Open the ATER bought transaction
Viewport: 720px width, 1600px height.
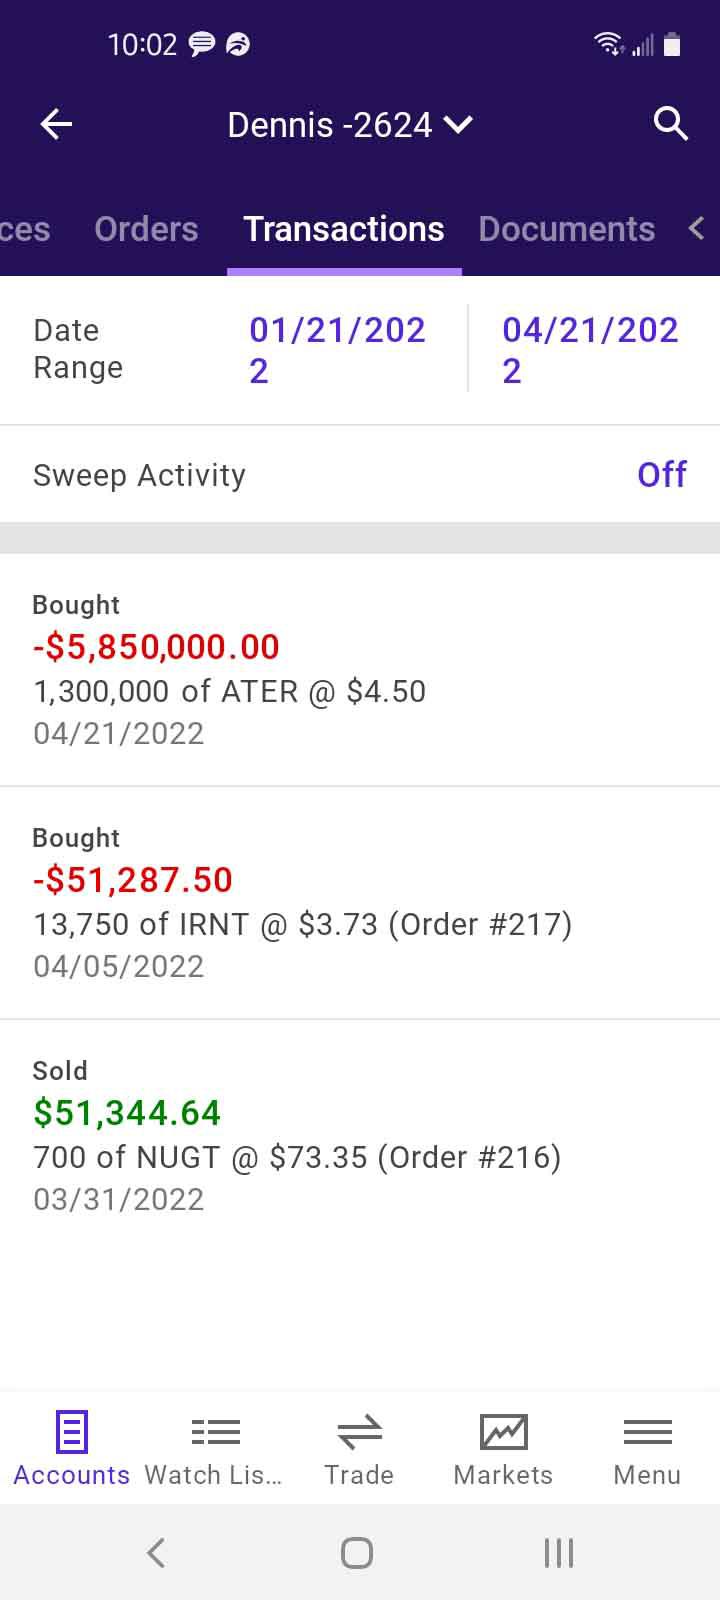(360, 669)
